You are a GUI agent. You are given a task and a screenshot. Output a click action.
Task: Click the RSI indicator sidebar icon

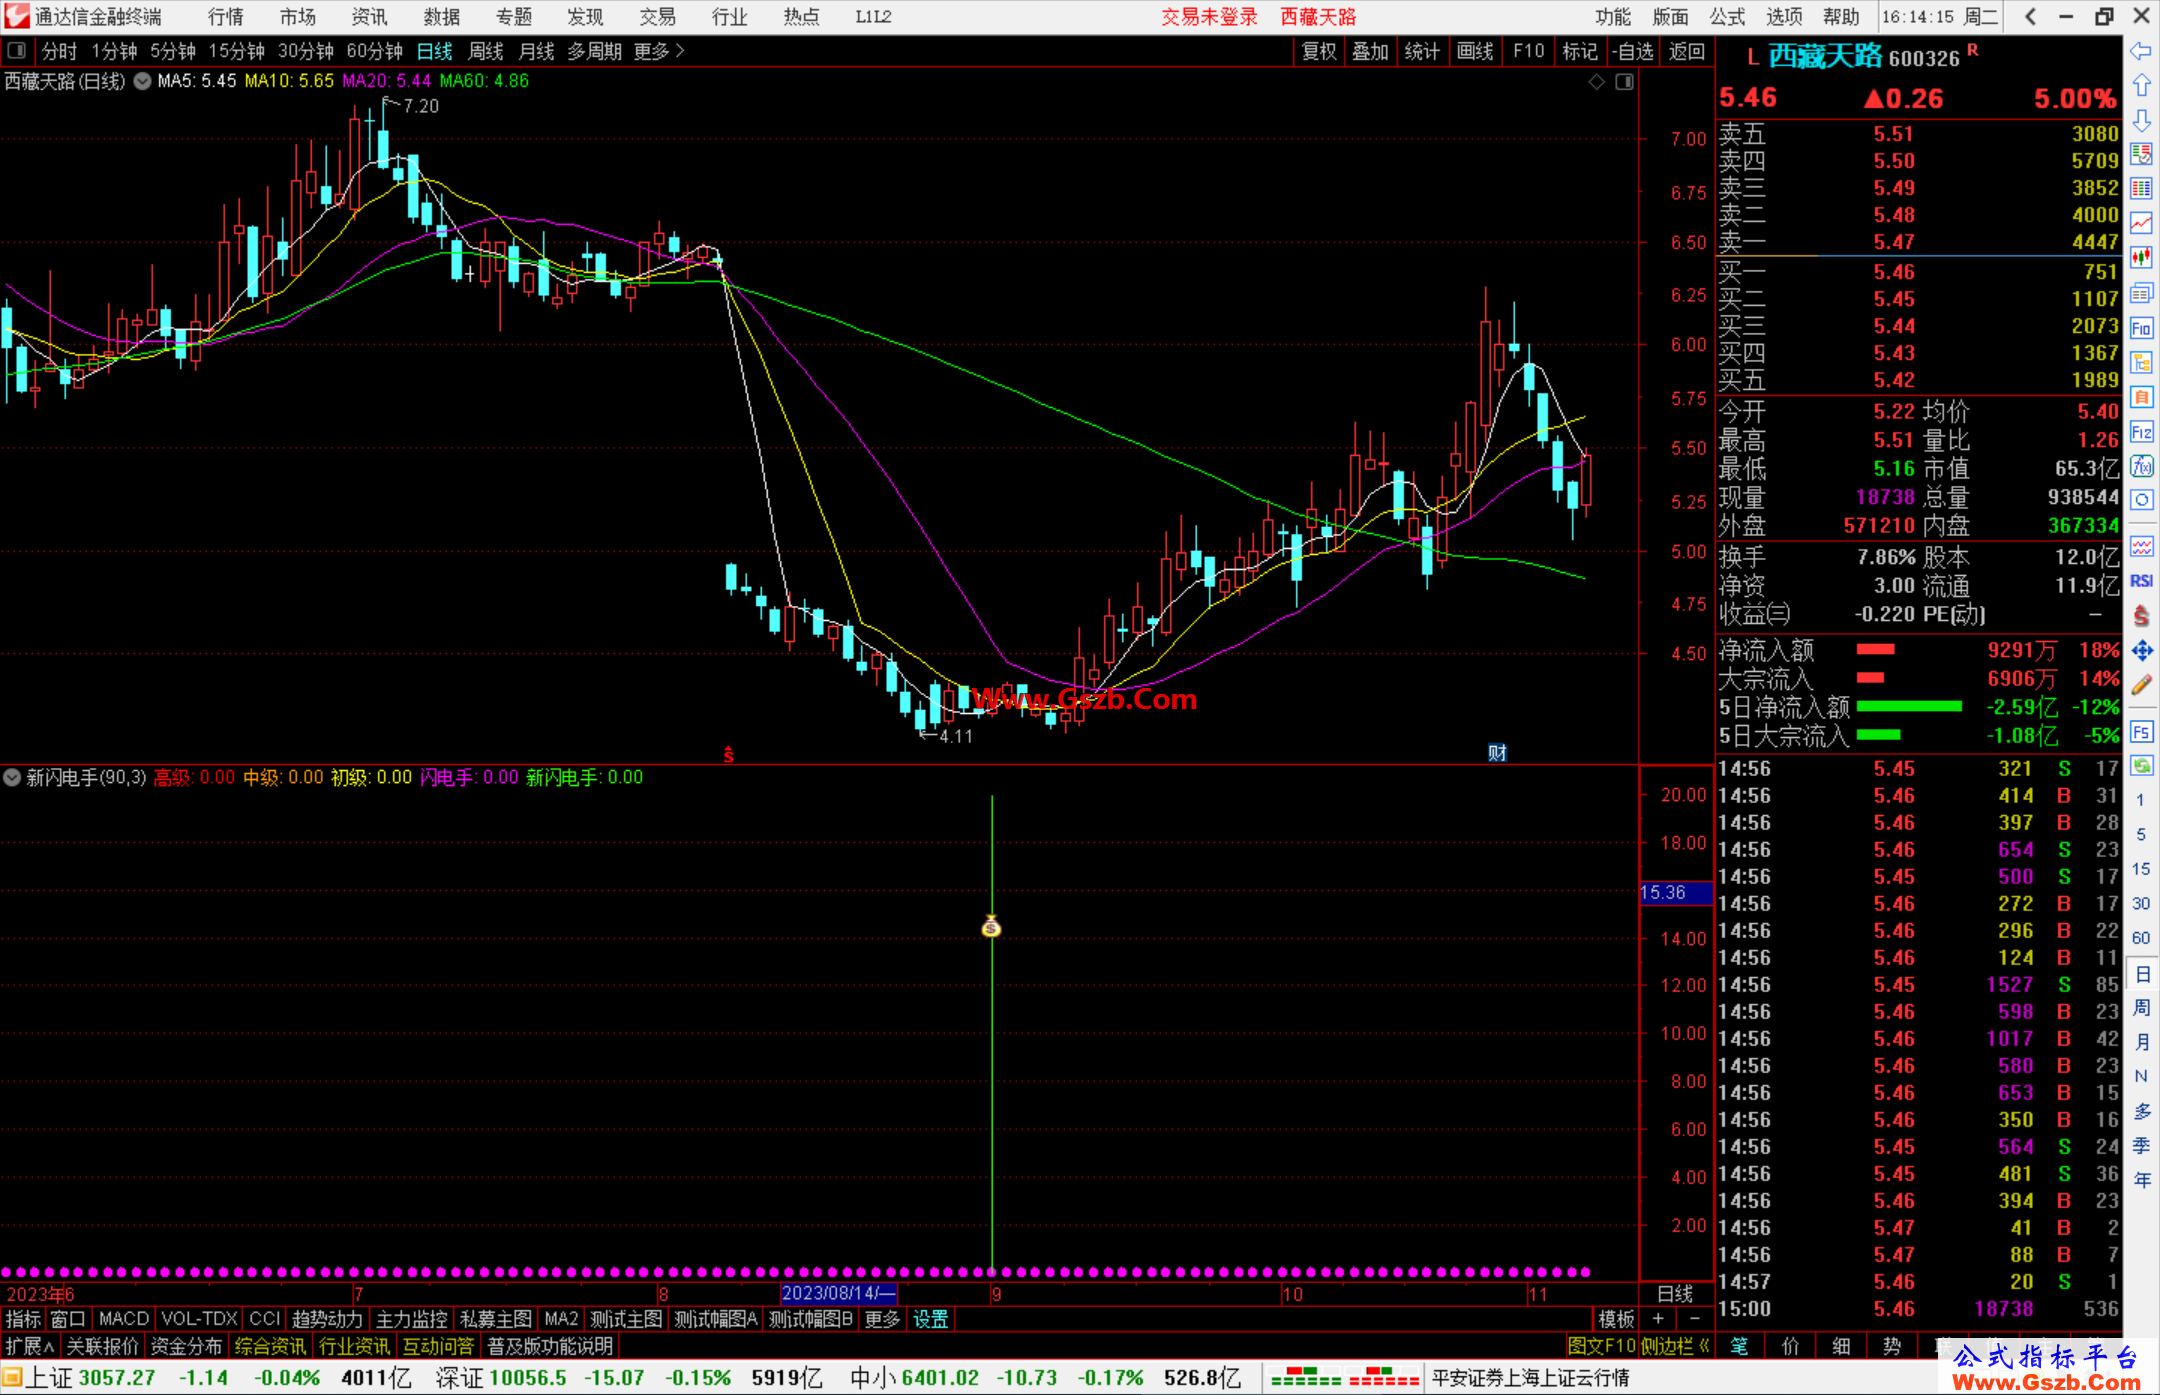(2141, 581)
